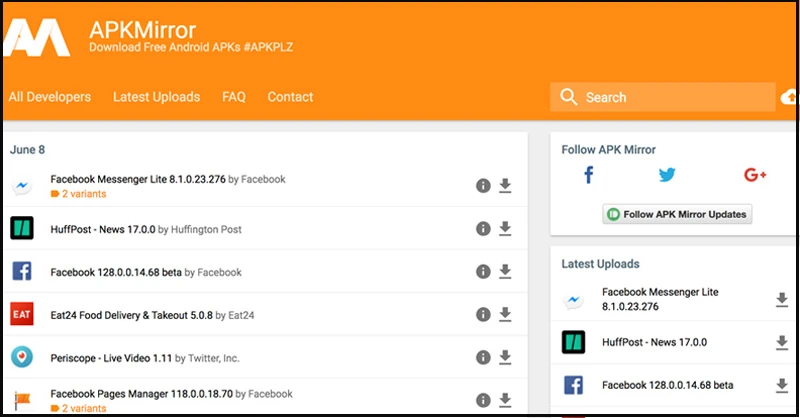Viewport: 800px width, 418px height.
Task: Expand 2 variants under Facebook Messenger Lite
Action: [79, 194]
